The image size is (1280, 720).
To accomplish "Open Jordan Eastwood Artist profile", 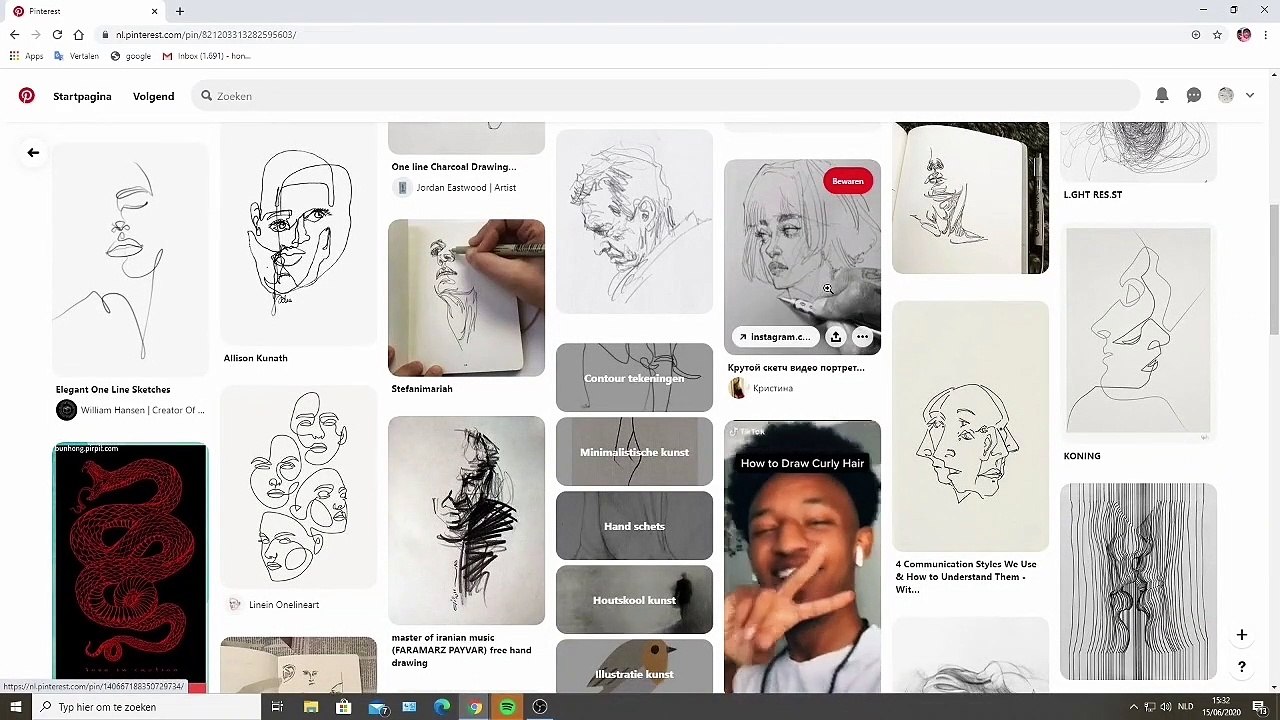I will tap(457, 188).
